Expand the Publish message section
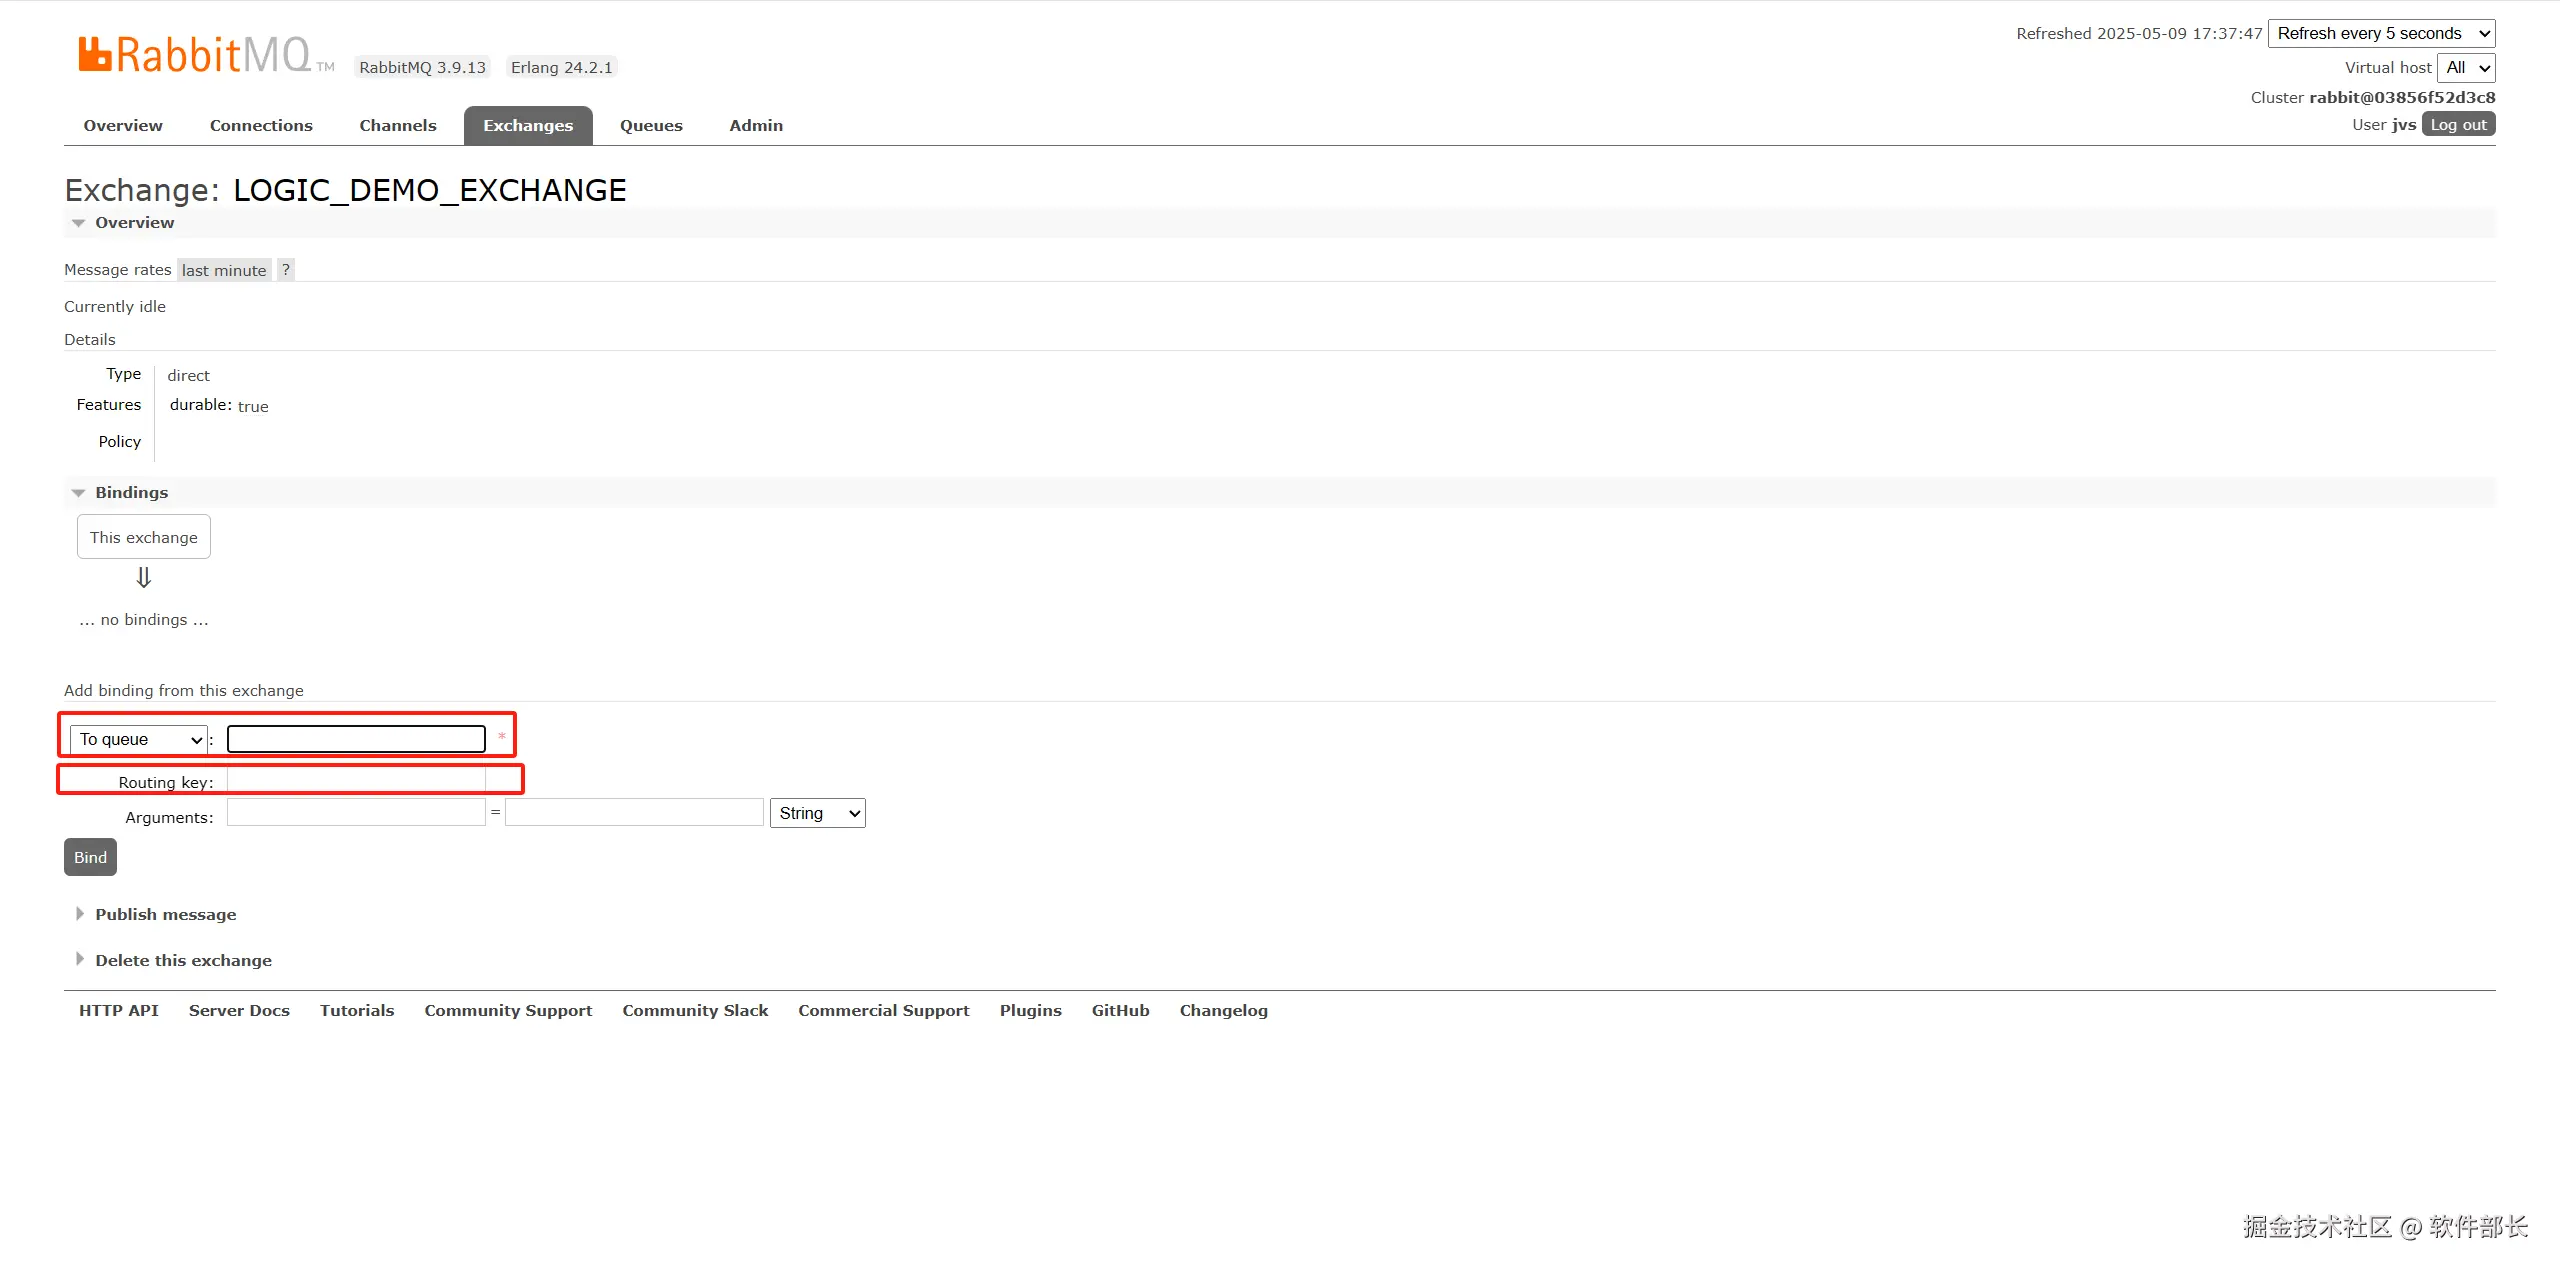Screen dimensions: 2560x1272 pos(165,915)
